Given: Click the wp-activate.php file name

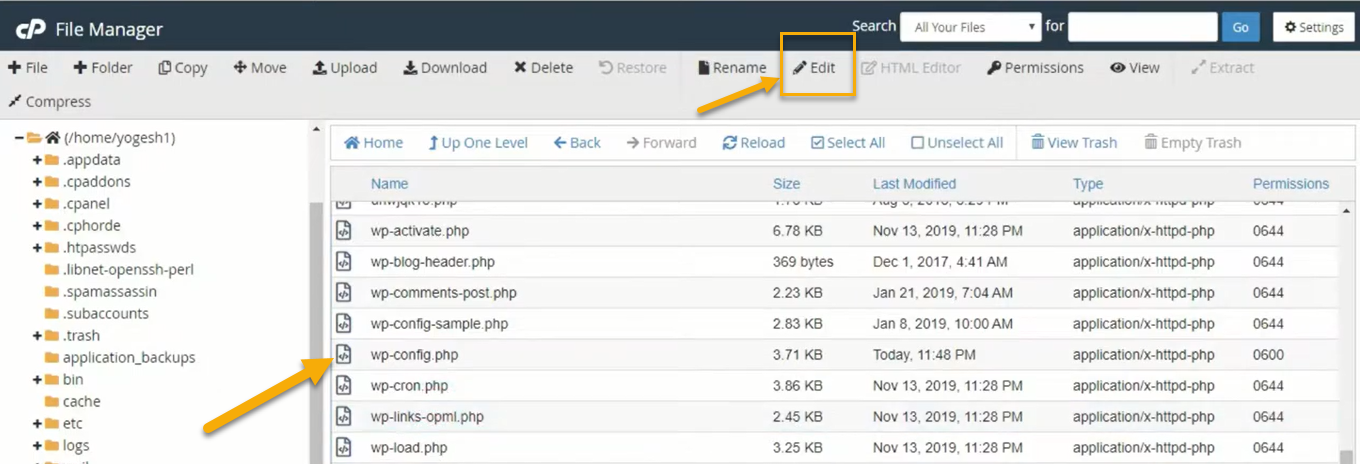Looking at the screenshot, I should (x=419, y=231).
